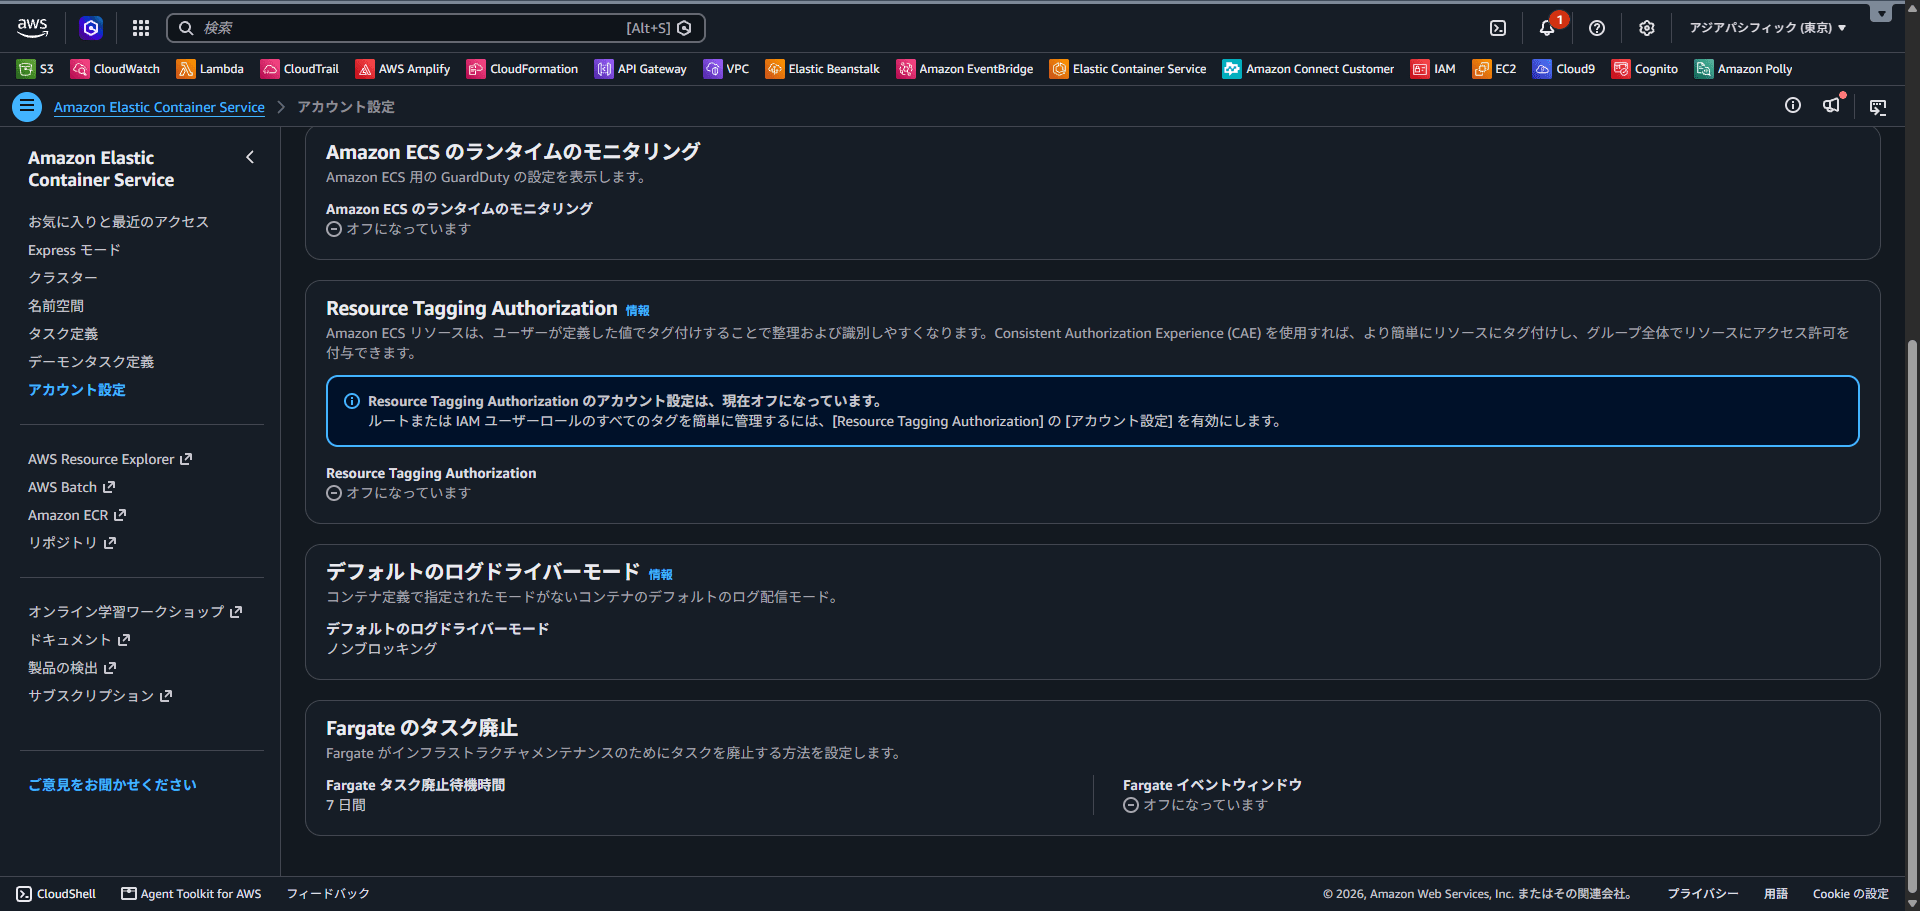Open CloudTrail favorite shortcut

click(x=300, y=69)
